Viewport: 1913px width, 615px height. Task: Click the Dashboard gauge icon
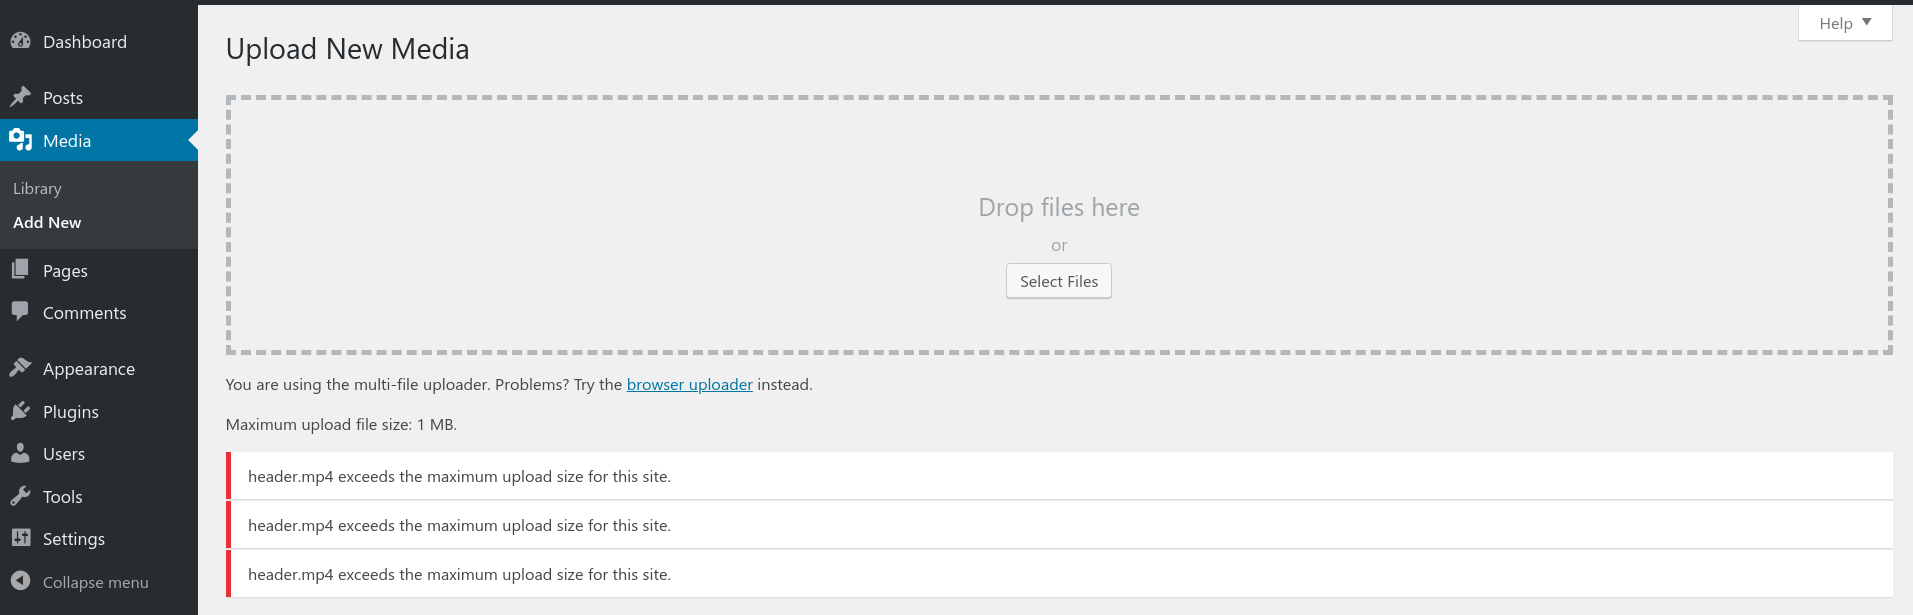coord(20,41)
